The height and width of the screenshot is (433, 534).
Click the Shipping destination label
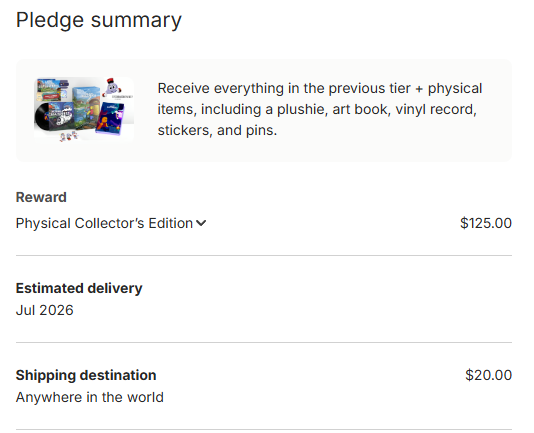[x=86, y=375]
